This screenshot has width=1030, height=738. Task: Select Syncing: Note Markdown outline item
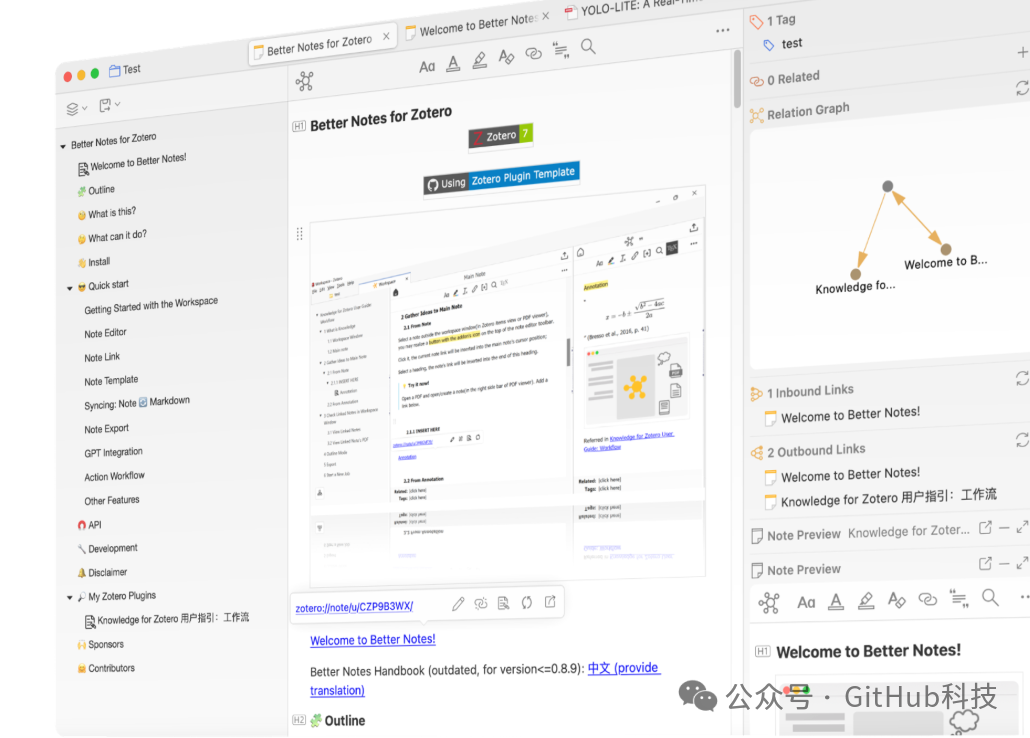click(137, 403)
